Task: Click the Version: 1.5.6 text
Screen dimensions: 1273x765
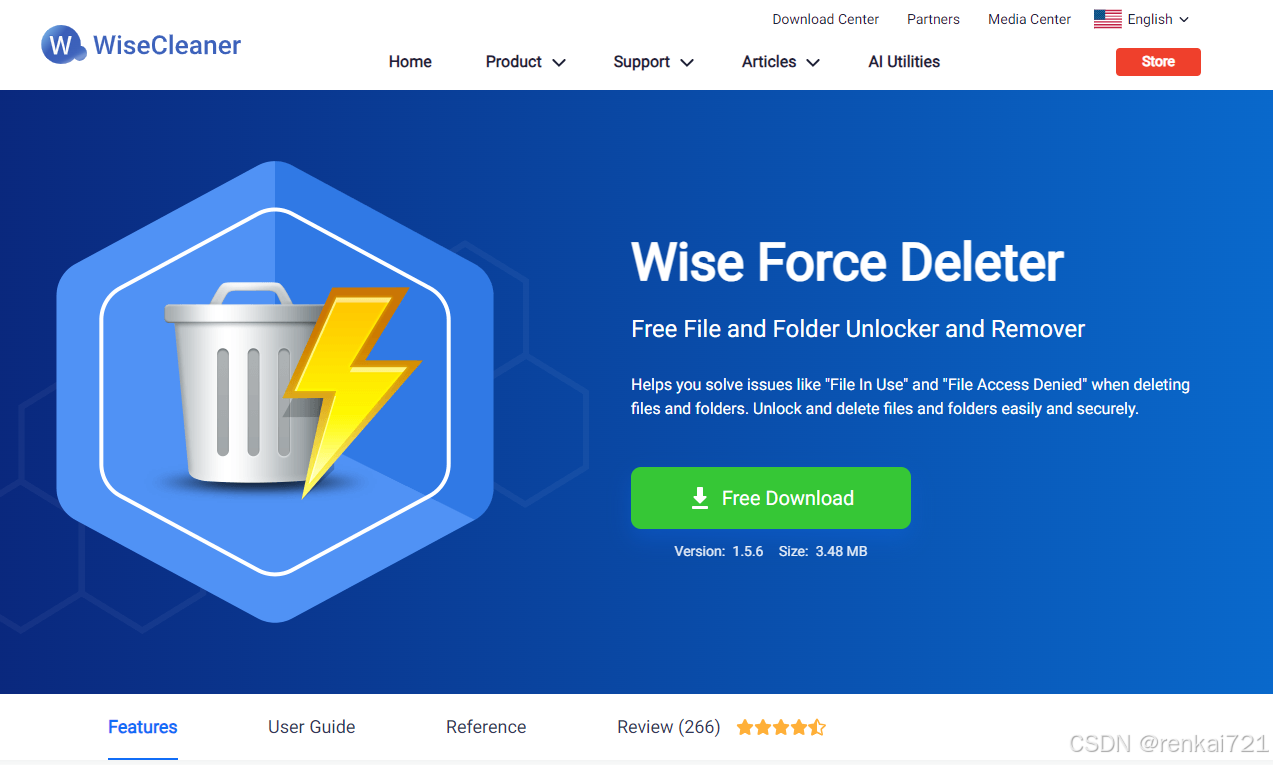Action: 719,551
